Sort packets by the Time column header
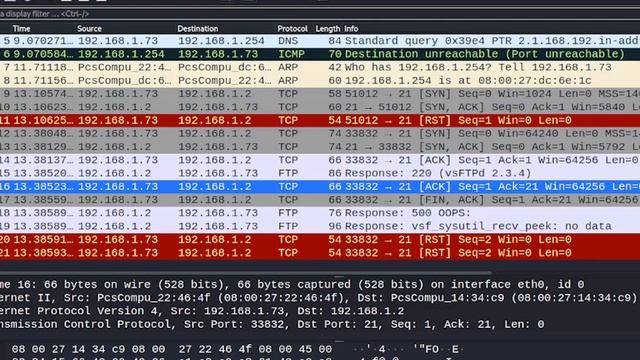The width and height of the screenshot is (640, 360). pyautogui.click(x=21, y=29)
